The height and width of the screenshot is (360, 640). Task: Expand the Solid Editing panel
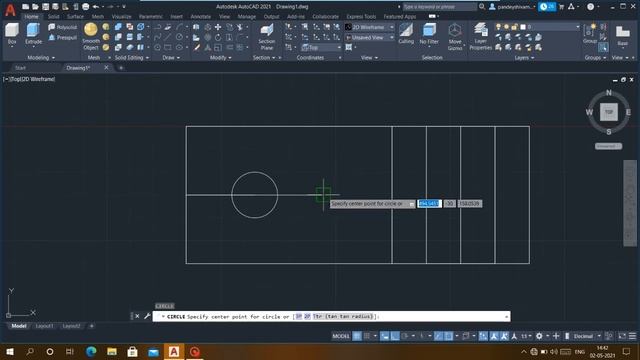131,58
